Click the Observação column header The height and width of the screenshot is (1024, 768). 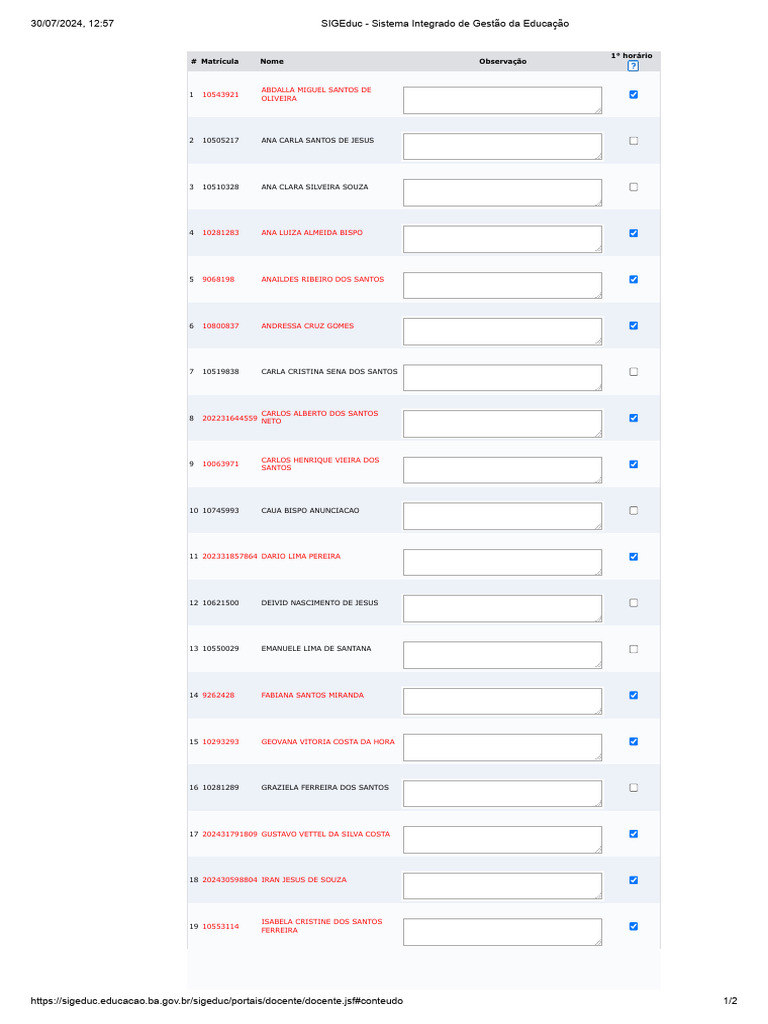click(502, 62)
